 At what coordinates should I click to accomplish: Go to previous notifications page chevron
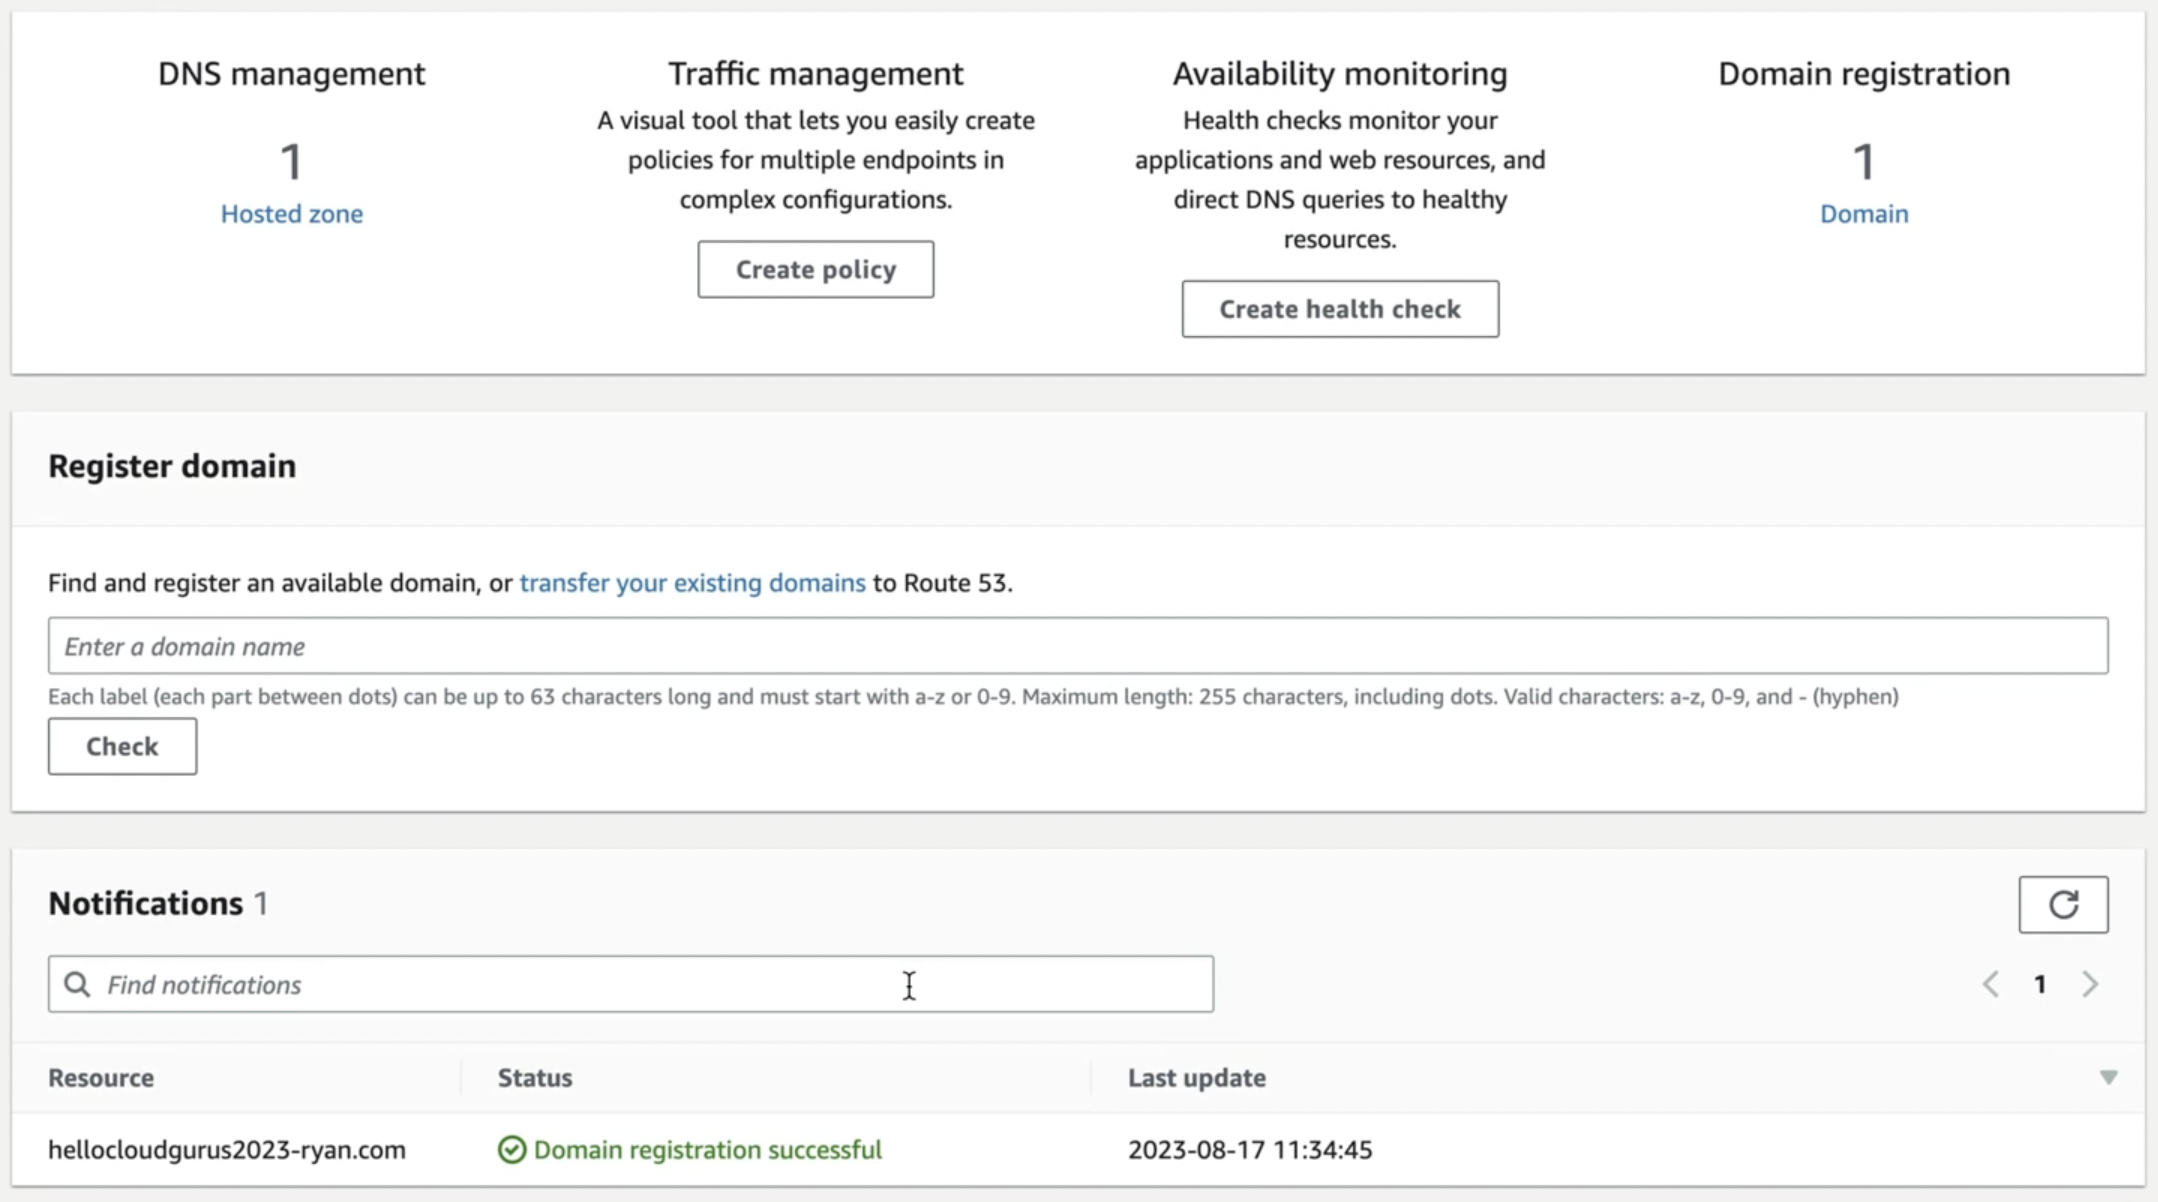1991,984
